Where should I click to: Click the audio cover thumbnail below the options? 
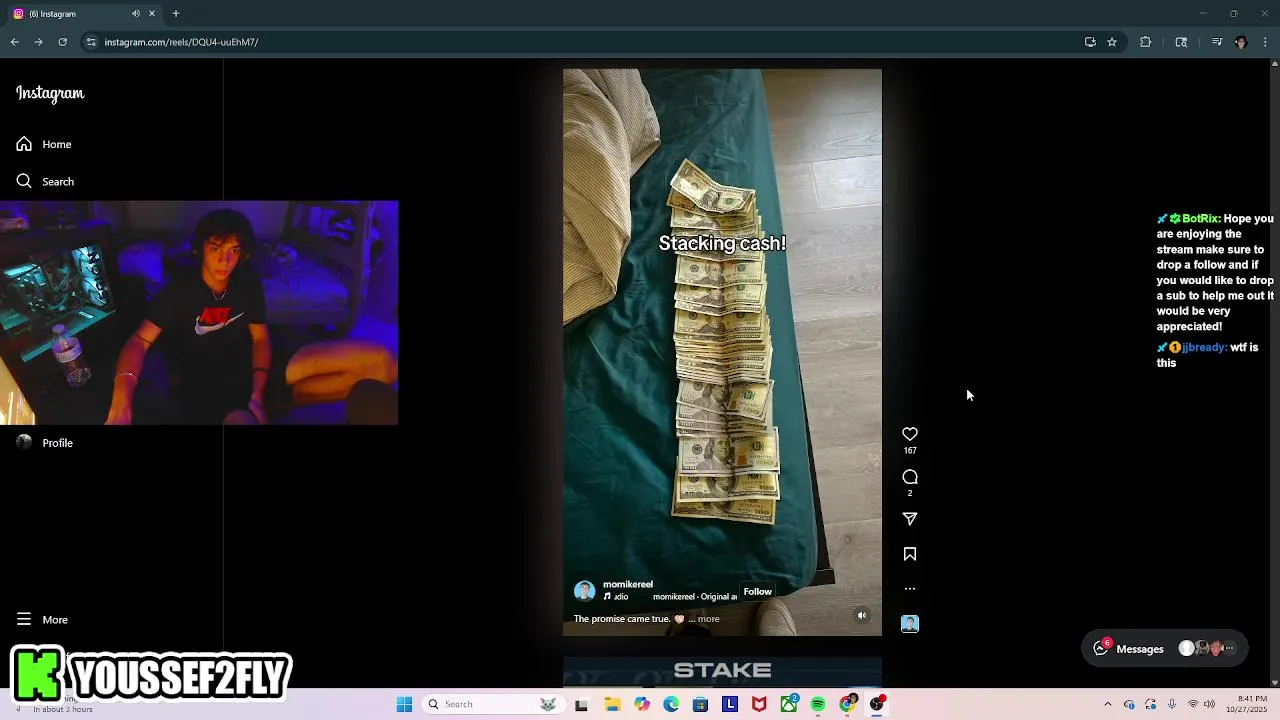tap(910, 624)
